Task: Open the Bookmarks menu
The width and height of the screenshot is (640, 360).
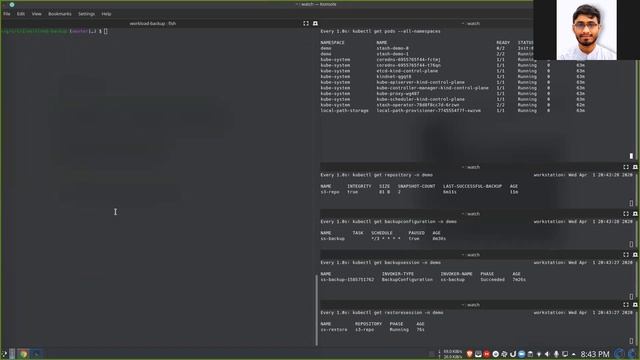Action: click(60, 14)
